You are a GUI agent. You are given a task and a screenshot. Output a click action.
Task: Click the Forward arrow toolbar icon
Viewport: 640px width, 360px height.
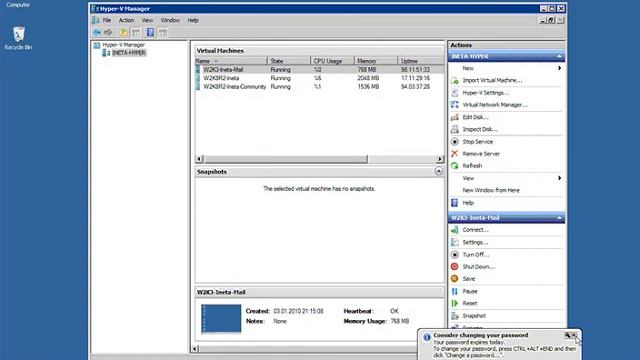click(108, 32)
